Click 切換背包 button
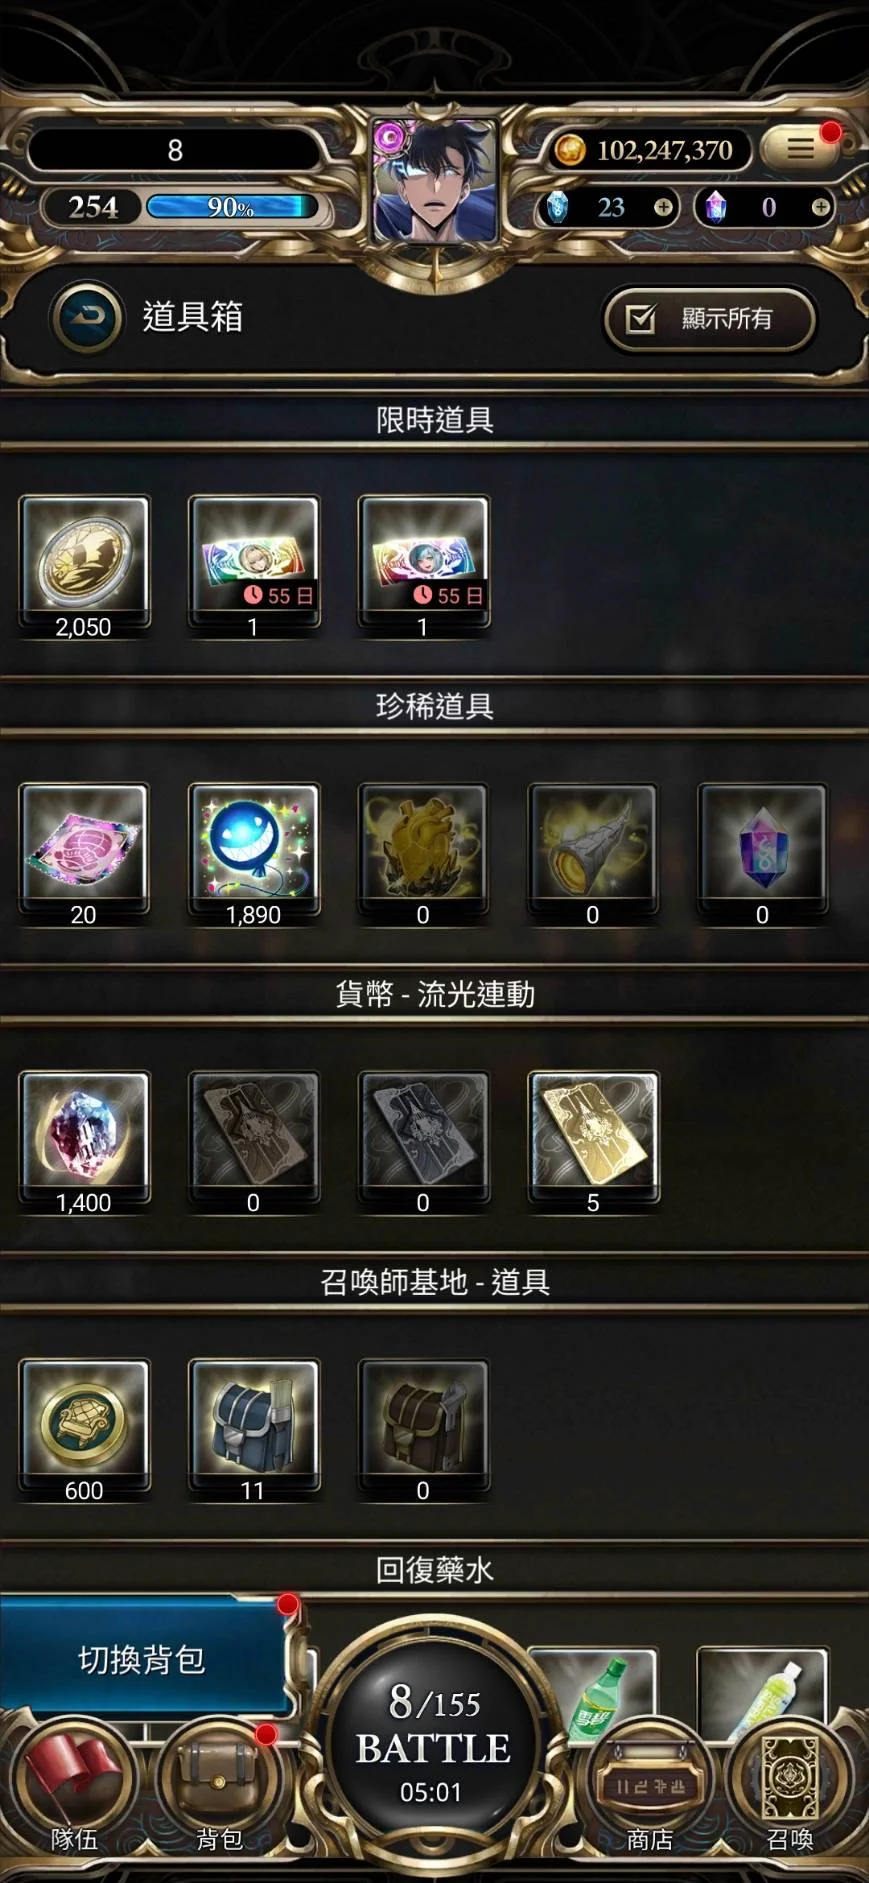Screen dimensions: 869x1883 [x=142, y=1659]
